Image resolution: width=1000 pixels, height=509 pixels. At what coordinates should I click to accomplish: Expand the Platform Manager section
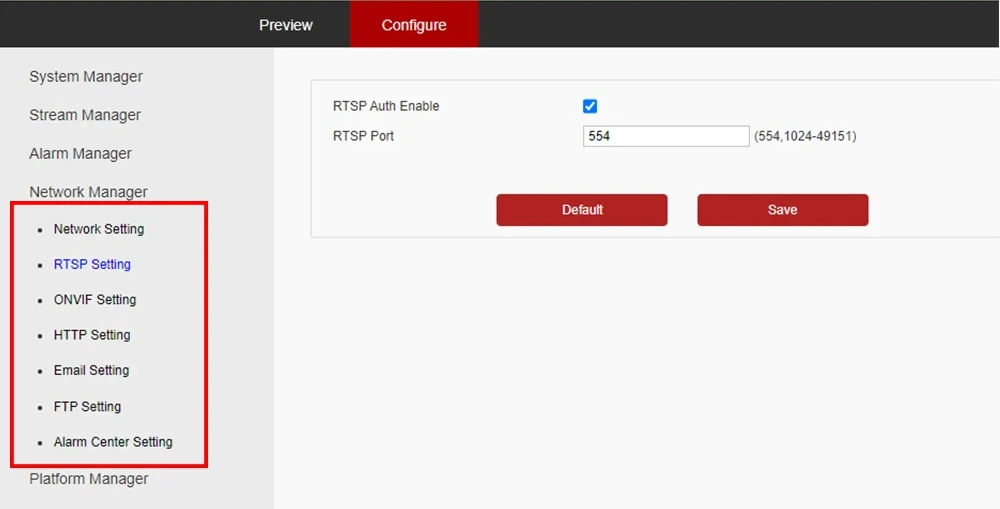point(88,479)
